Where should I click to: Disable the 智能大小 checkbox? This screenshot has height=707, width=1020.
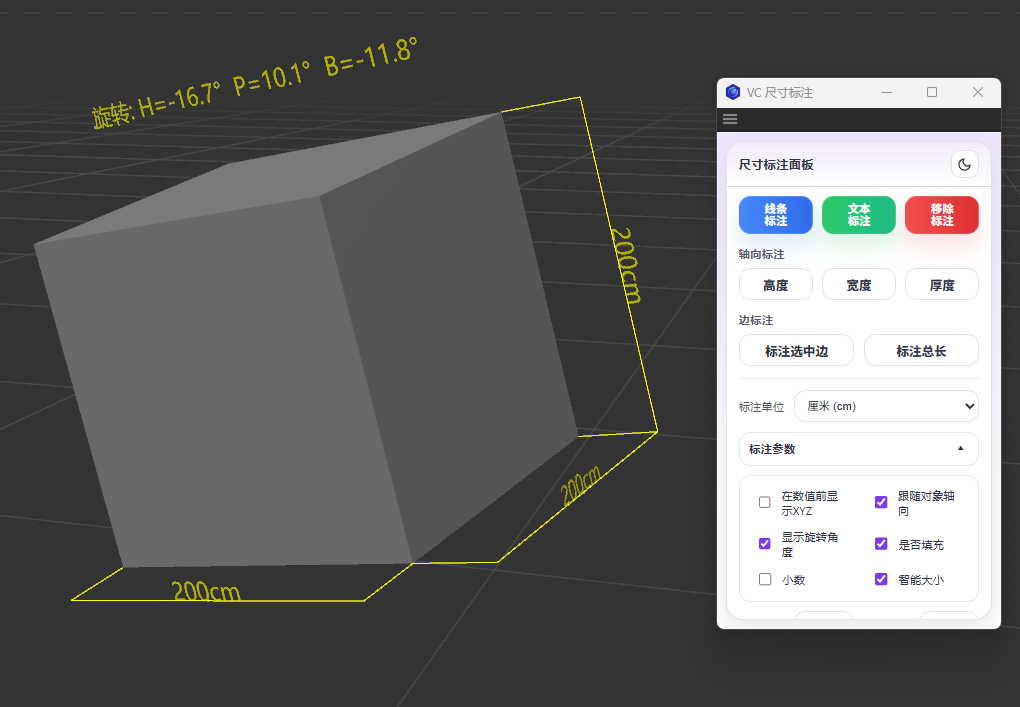coord(881,579)
